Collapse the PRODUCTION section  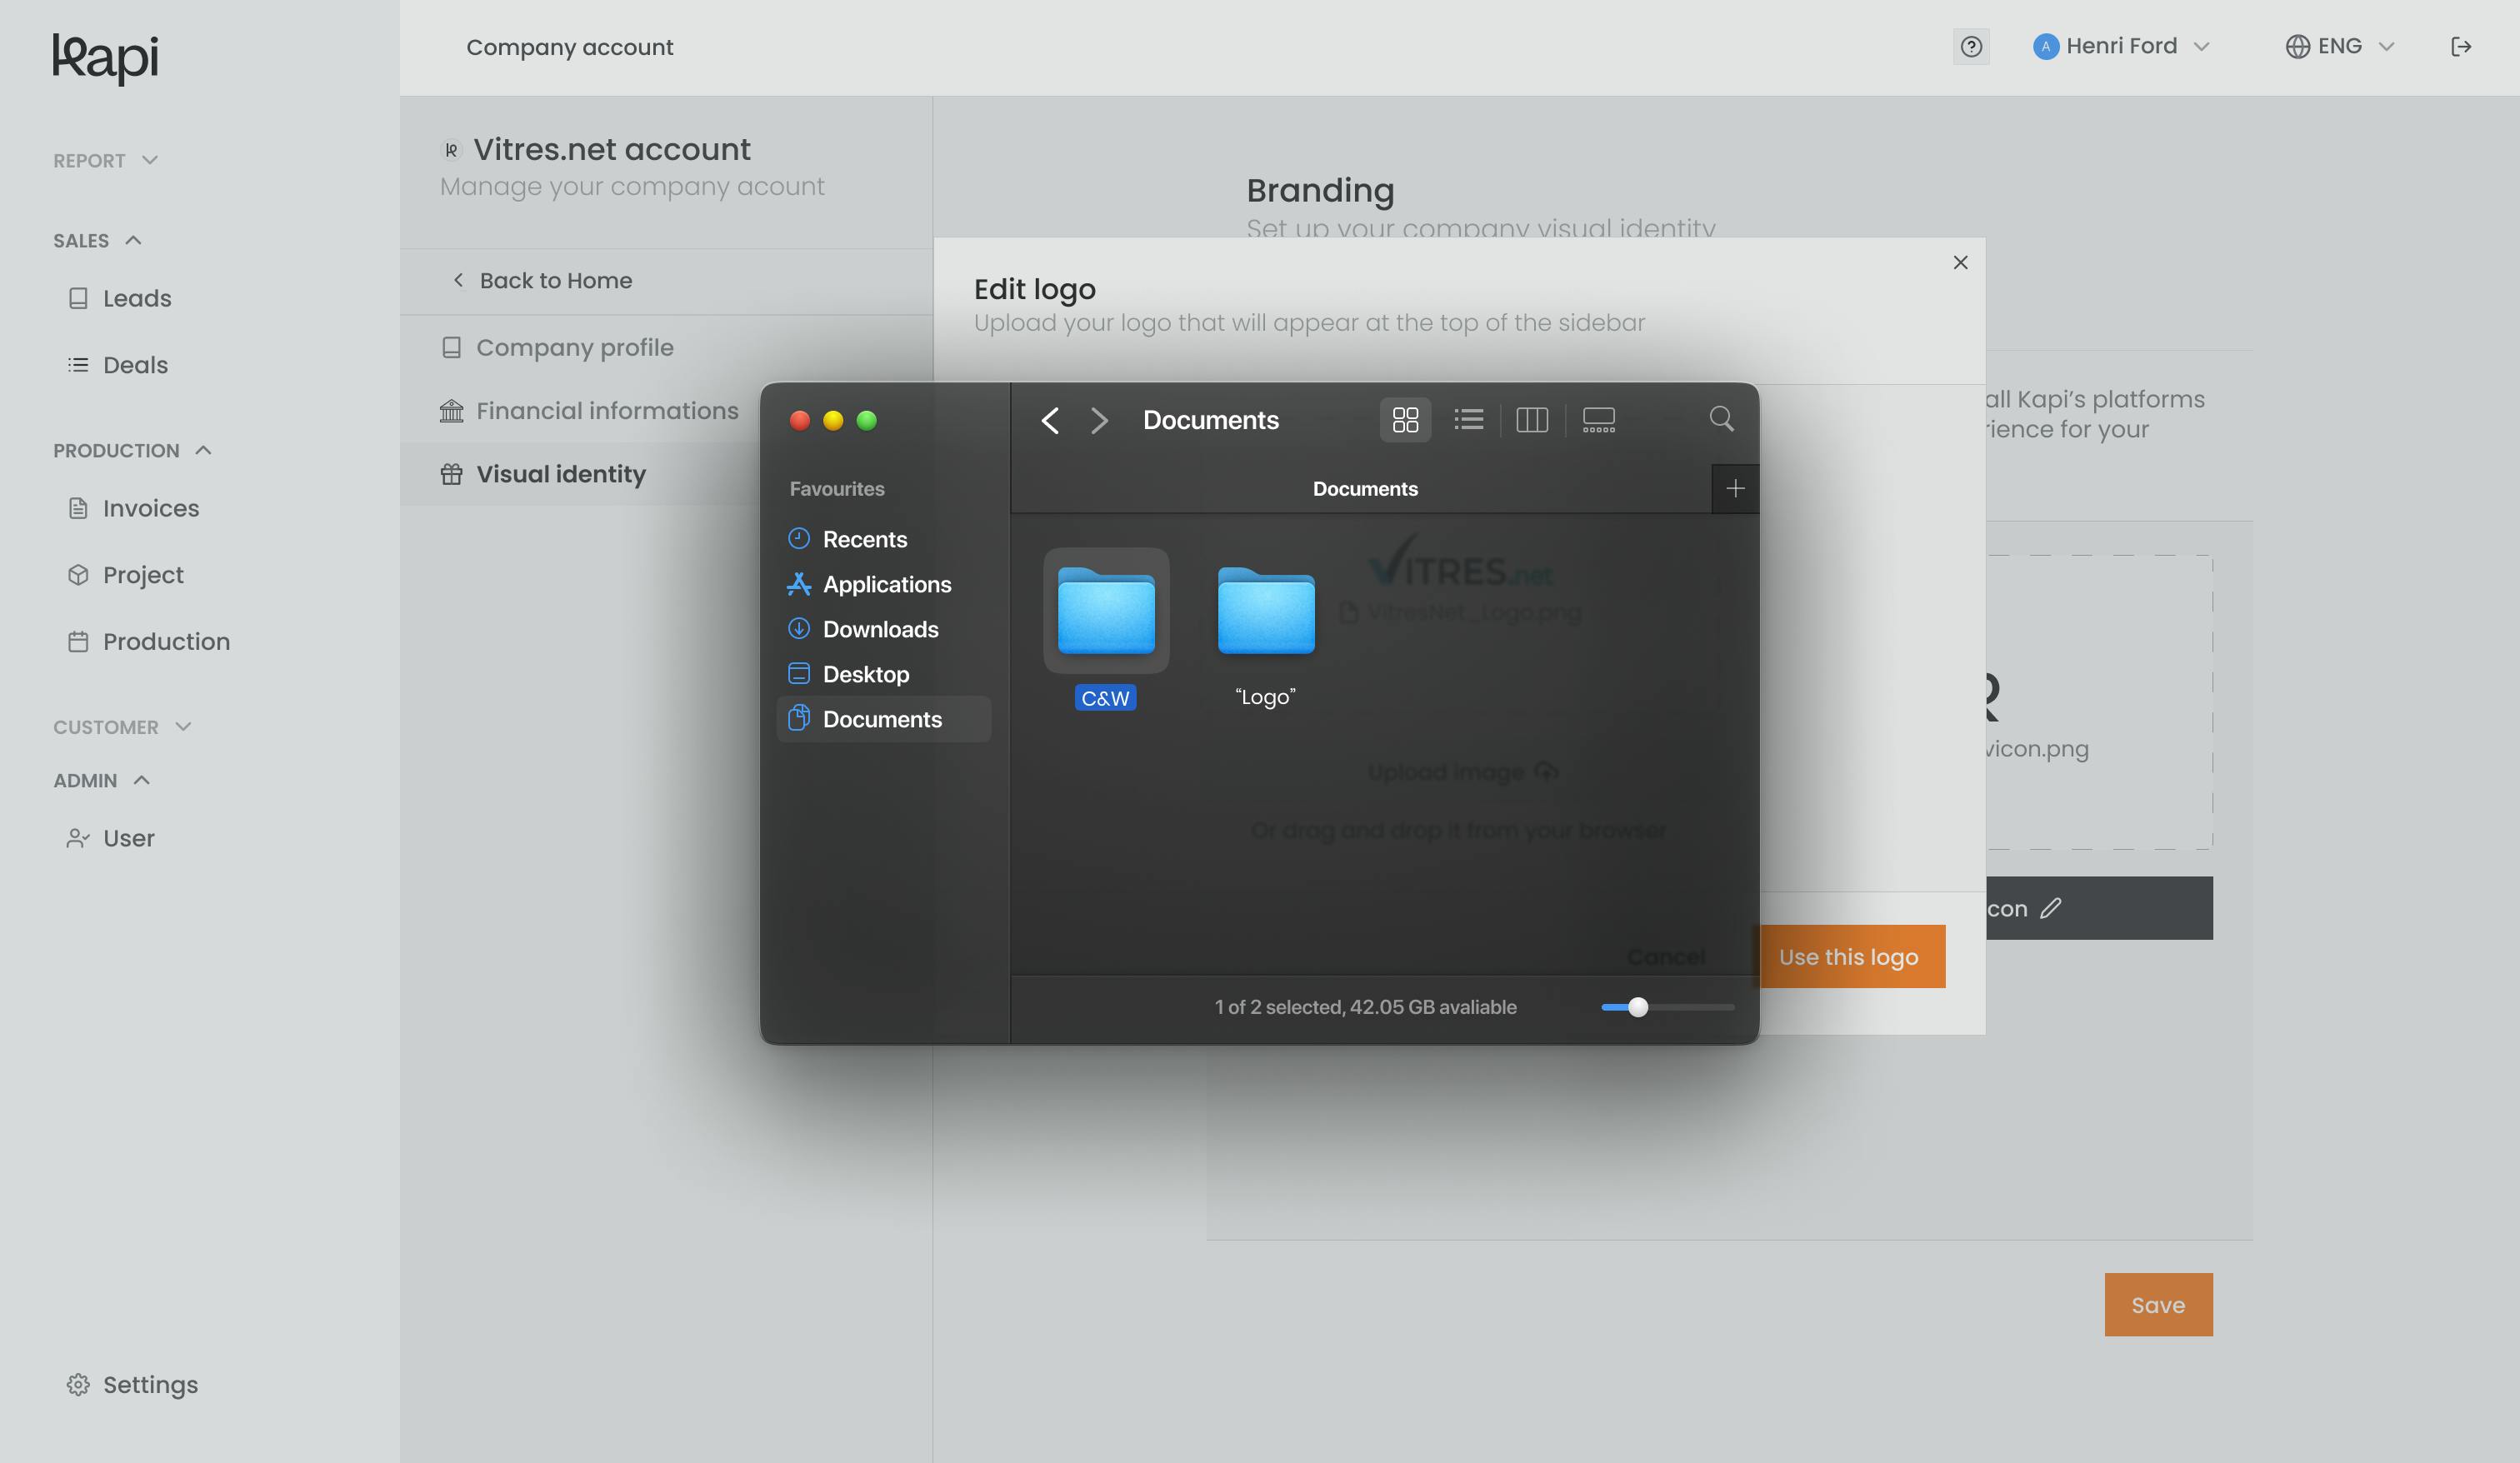133,451
